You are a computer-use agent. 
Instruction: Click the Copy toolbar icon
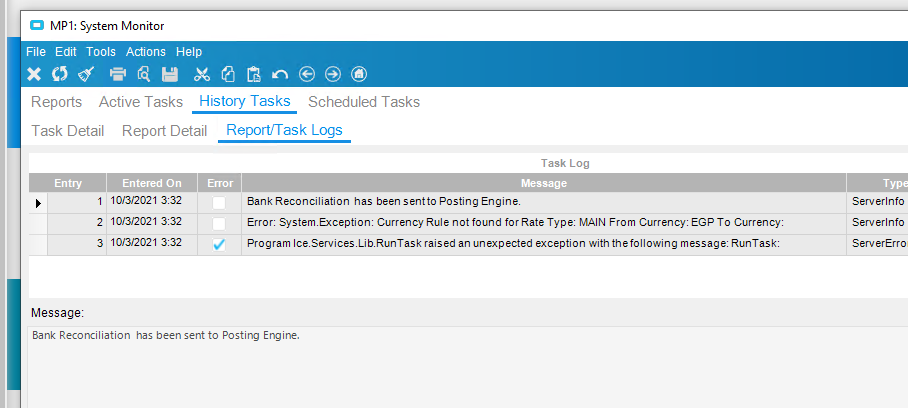pos(228,74)
